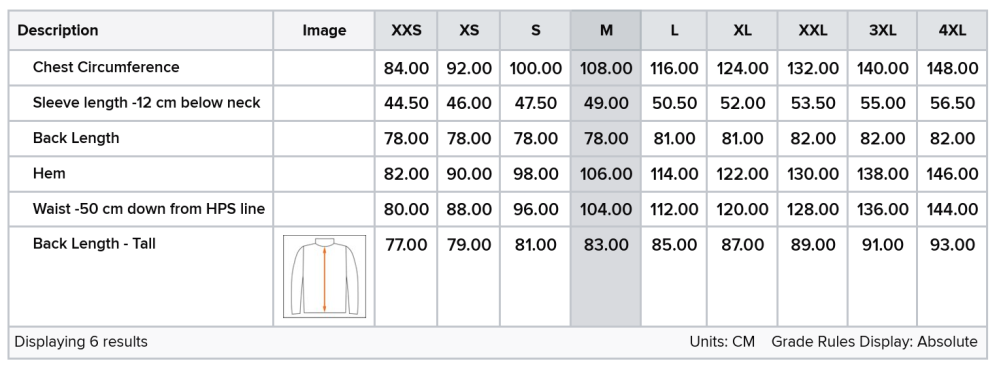Select Sleeve length 4XL value 56.50
Screen dimensions: 999x376
952,103
